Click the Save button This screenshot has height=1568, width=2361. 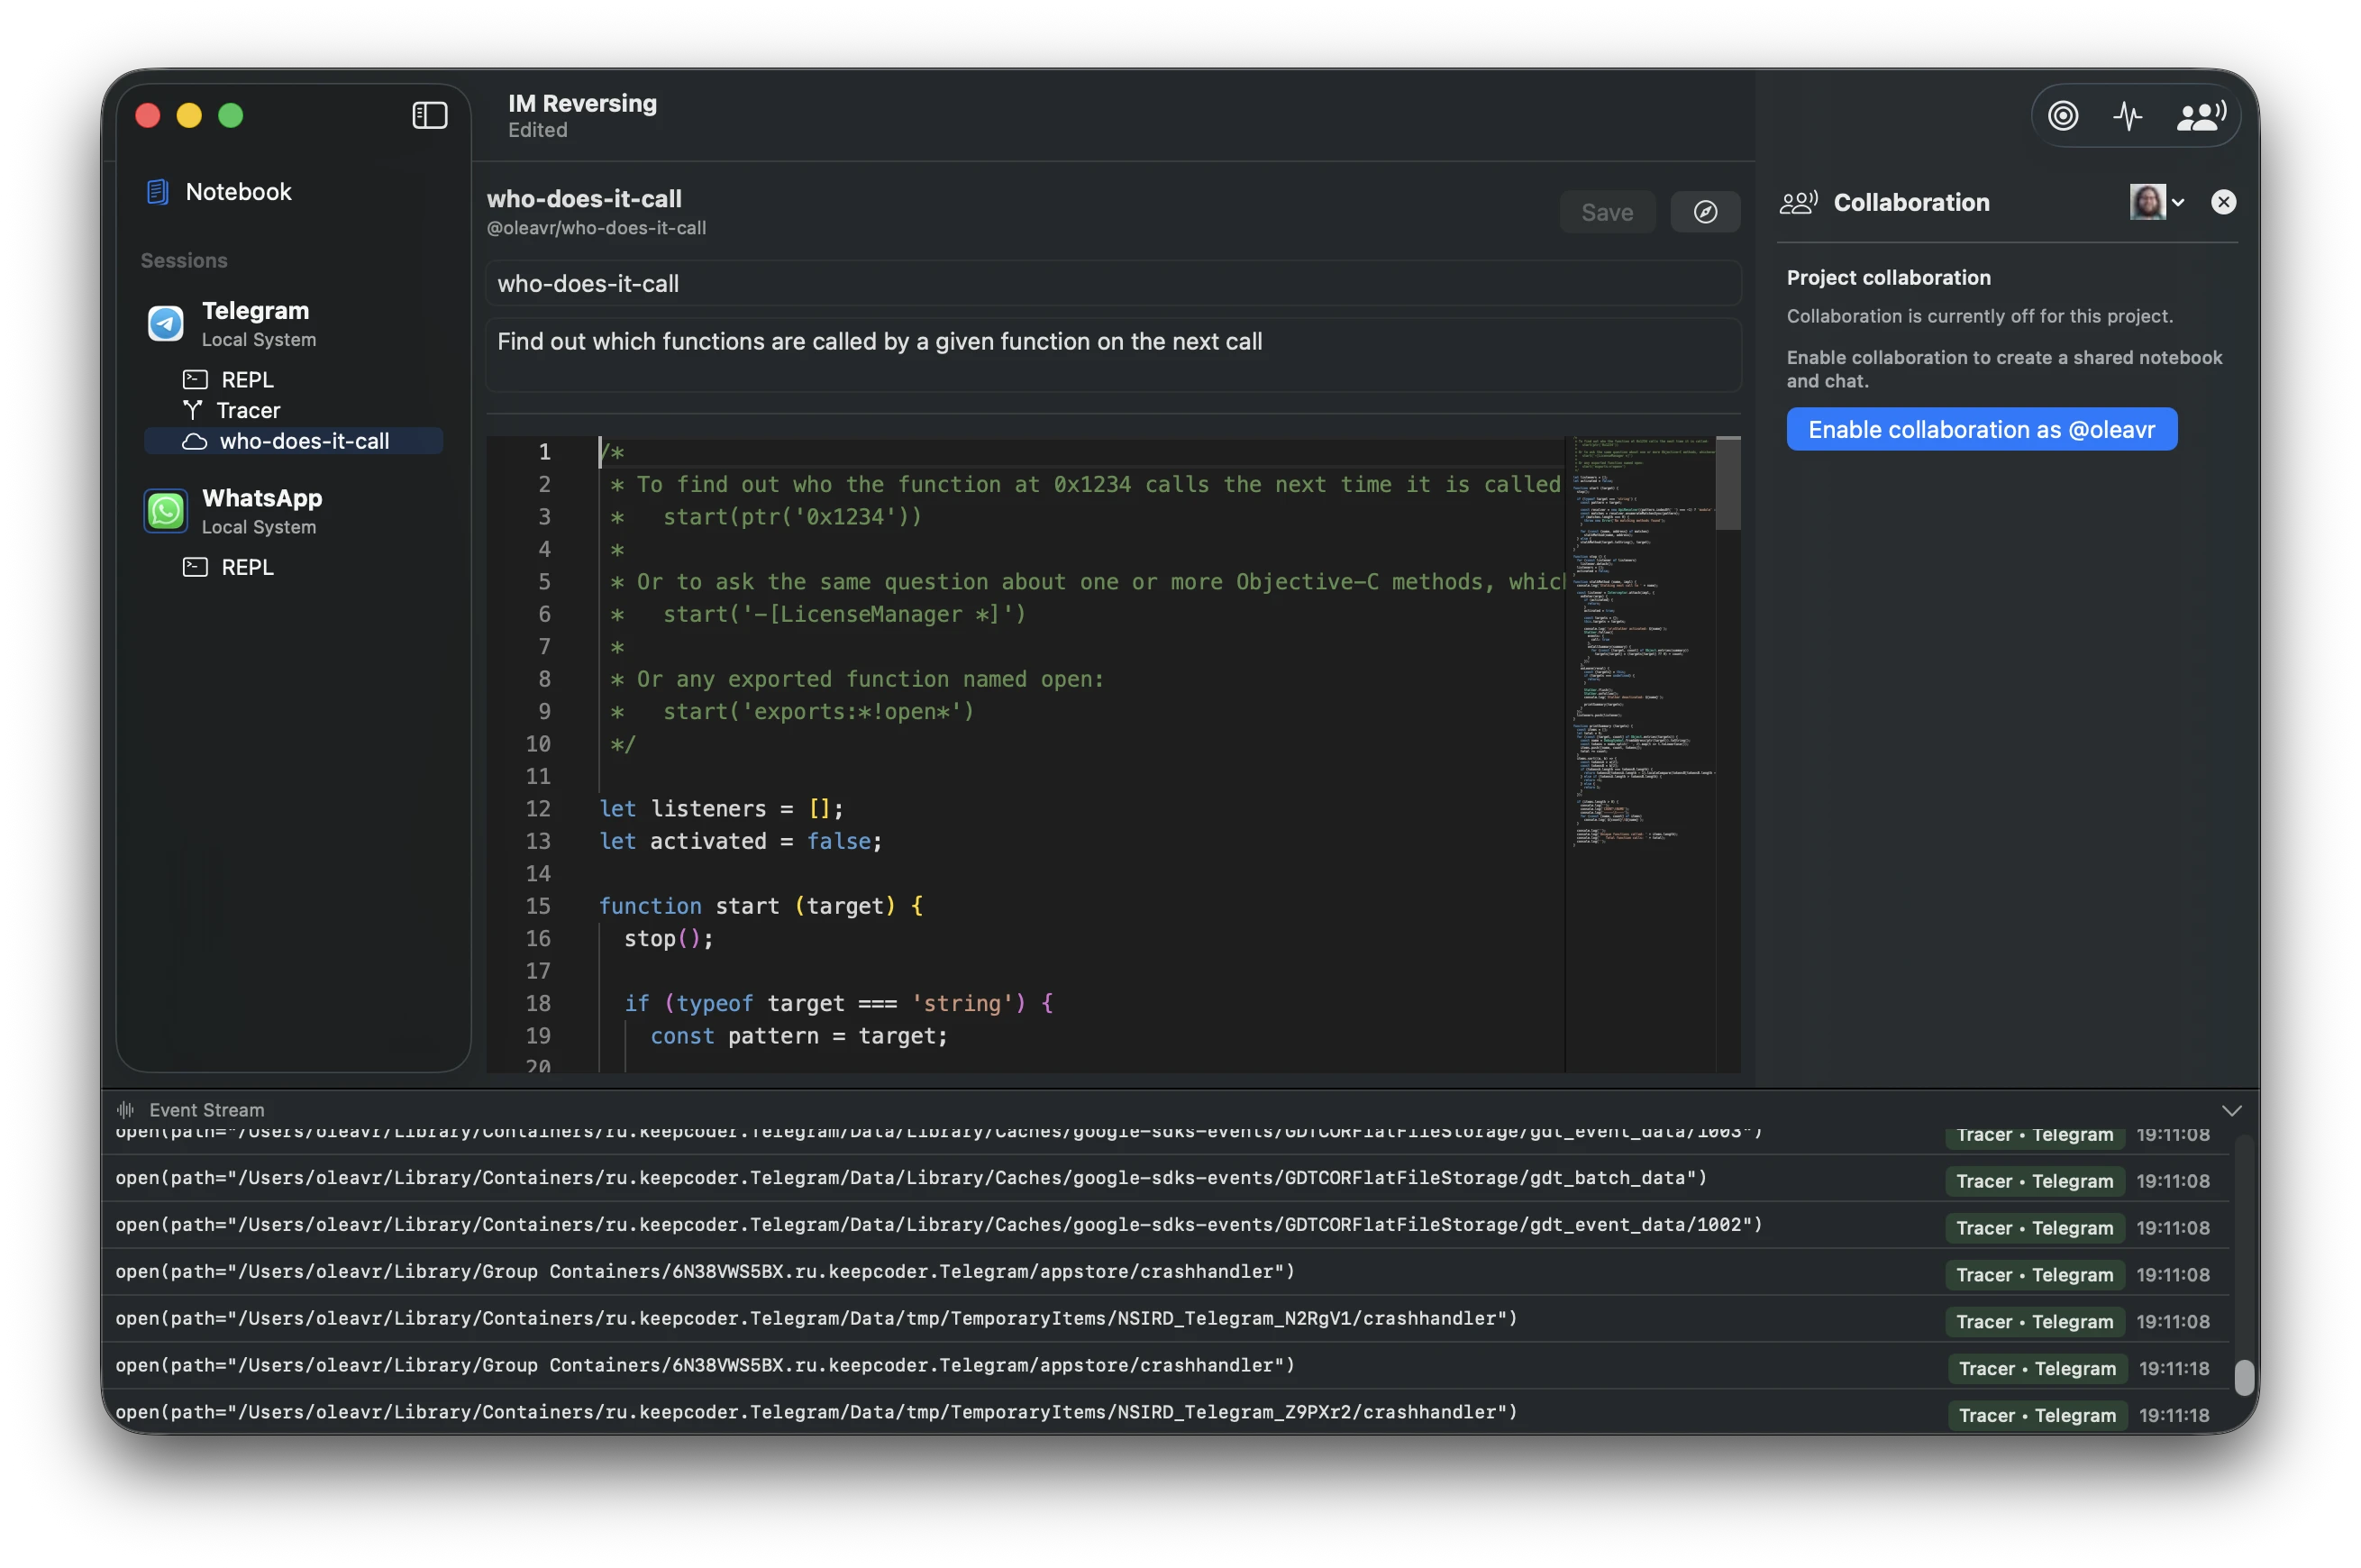click(1607, 212)
